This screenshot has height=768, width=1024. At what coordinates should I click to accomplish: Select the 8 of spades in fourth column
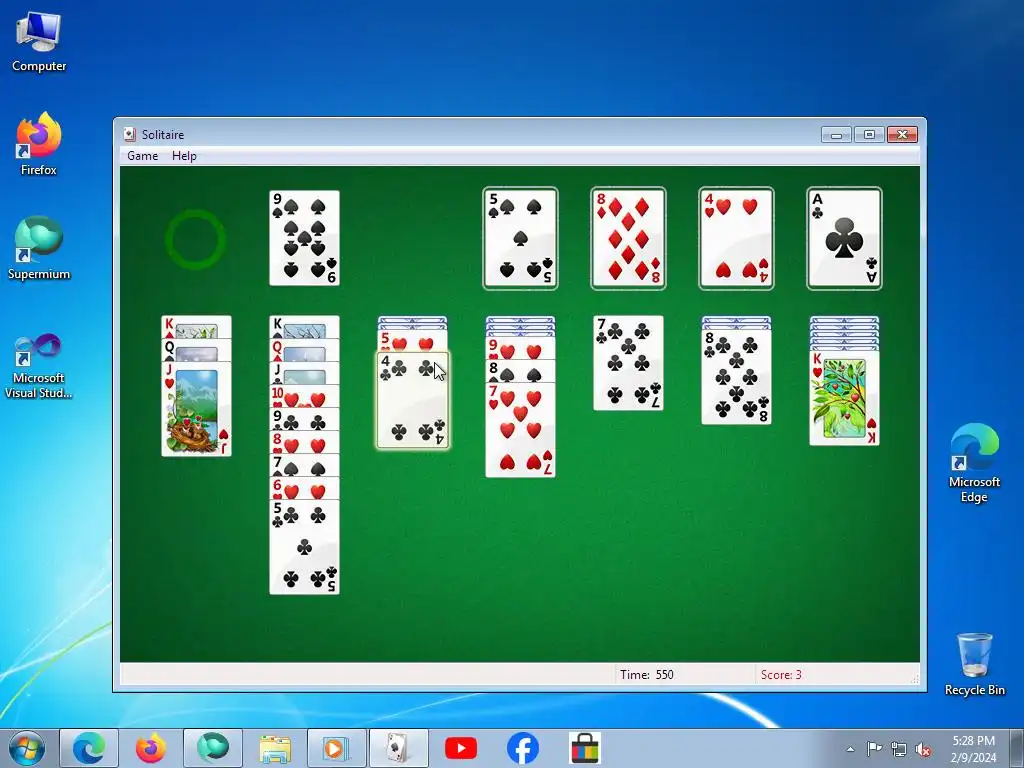520,371
